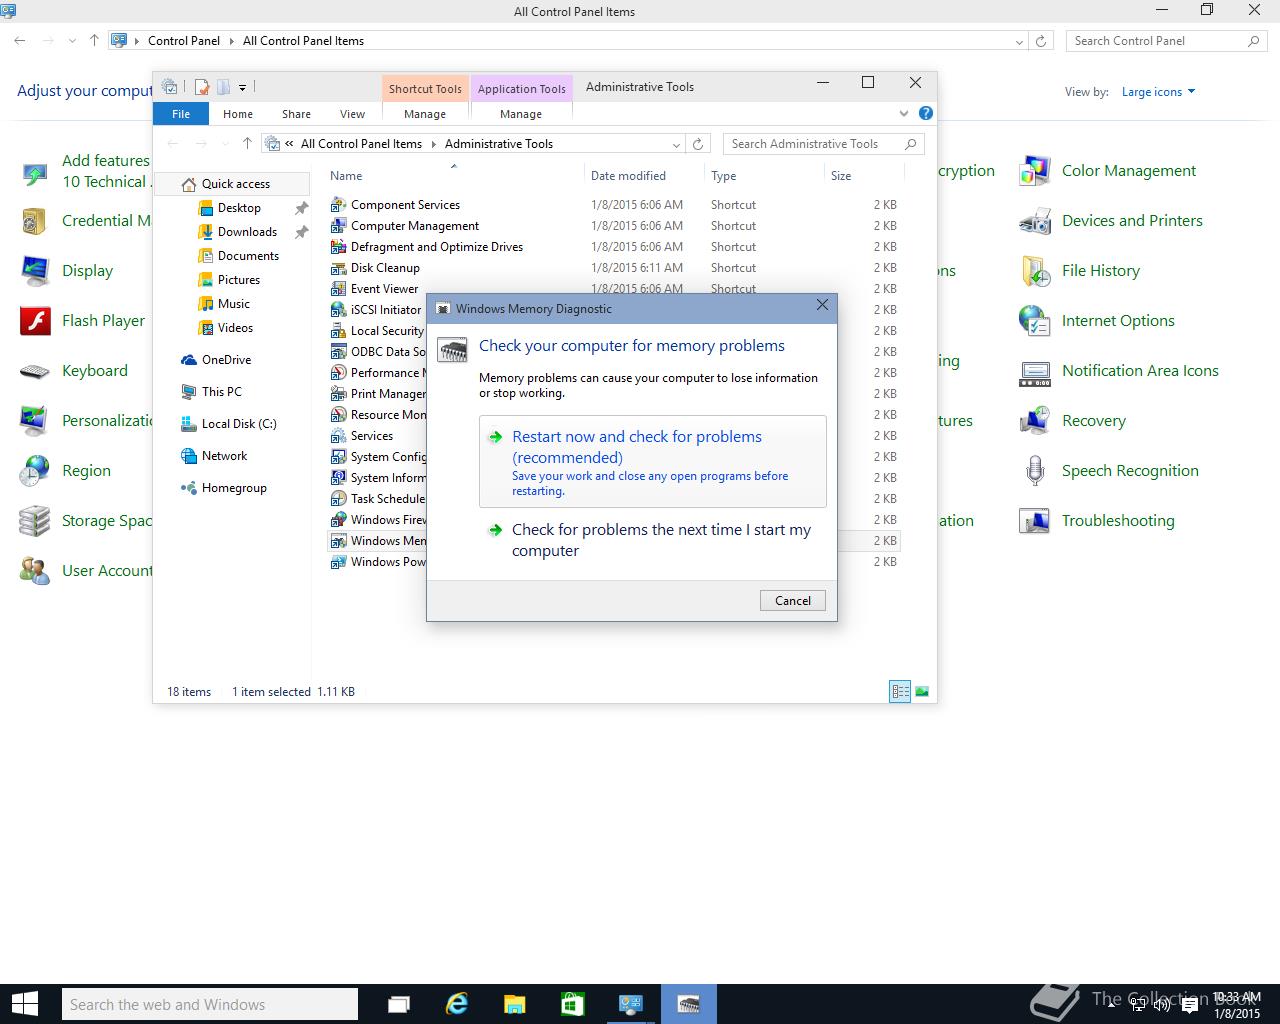Close the Windows Memory Diagnostic dialog
This screenshot has width=1280, height=1024.
coord(822,305)
